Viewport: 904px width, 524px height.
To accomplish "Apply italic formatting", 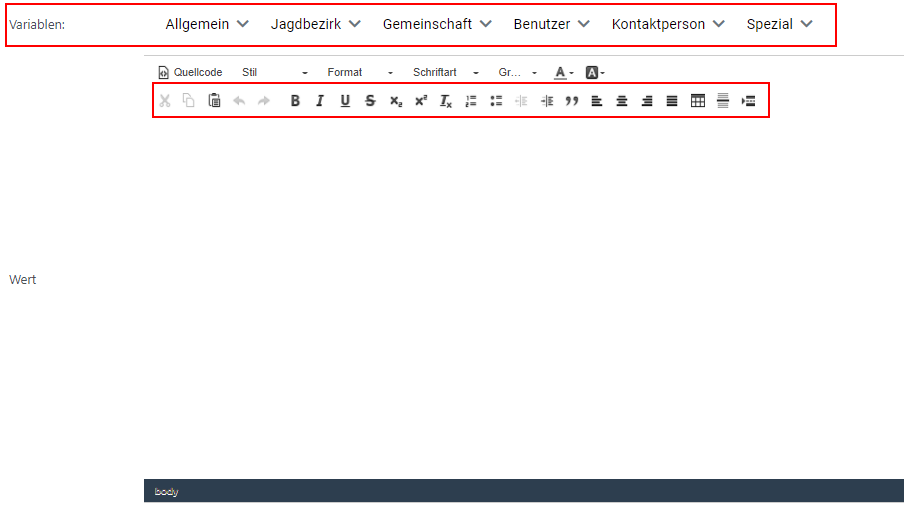I will [x=320, y=101].
